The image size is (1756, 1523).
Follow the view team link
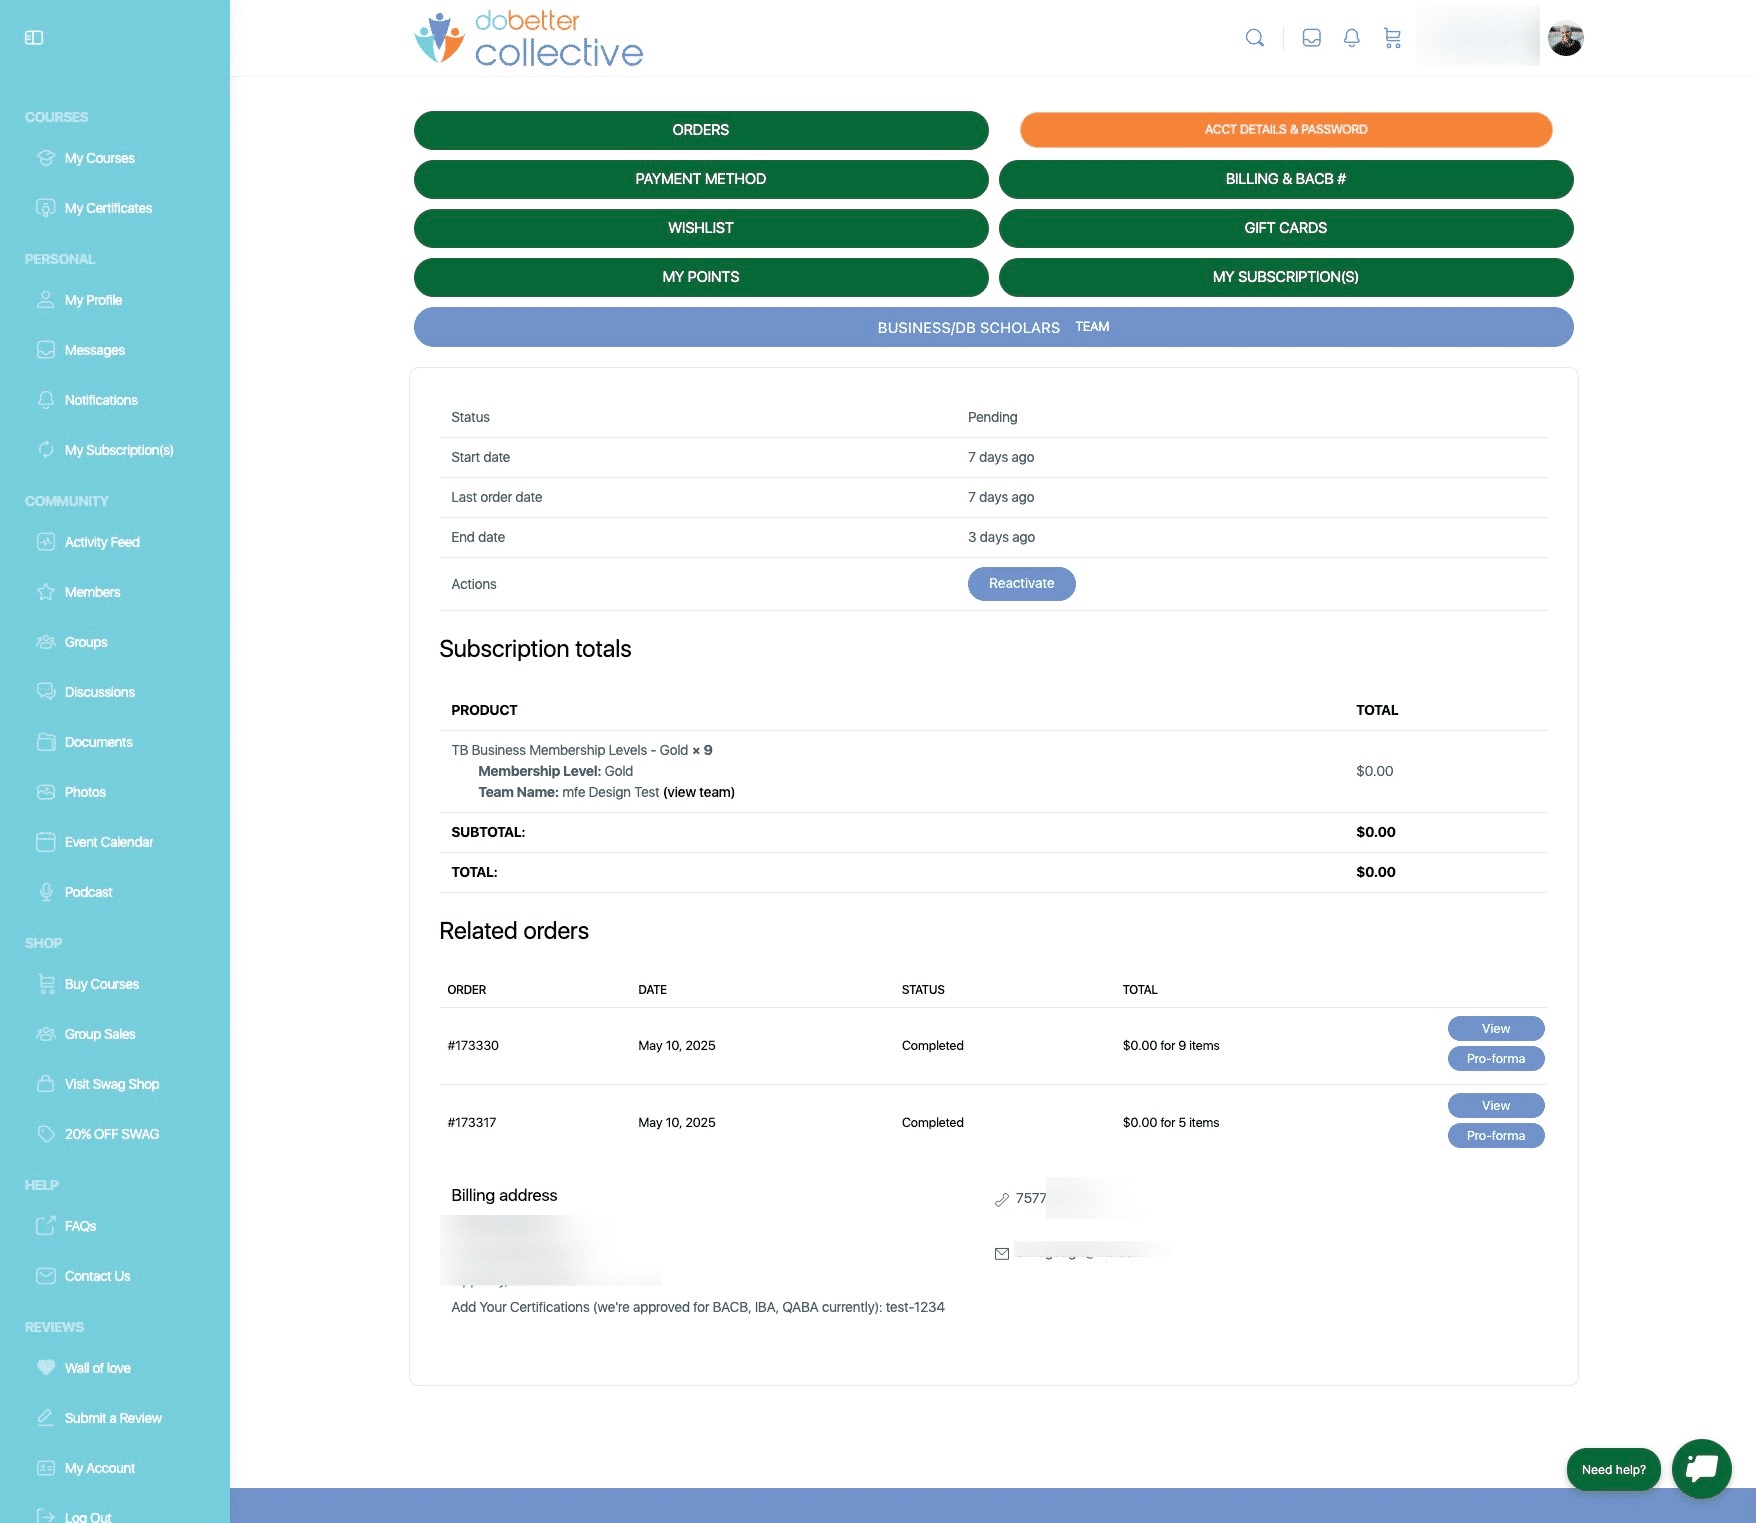[698, 792]
